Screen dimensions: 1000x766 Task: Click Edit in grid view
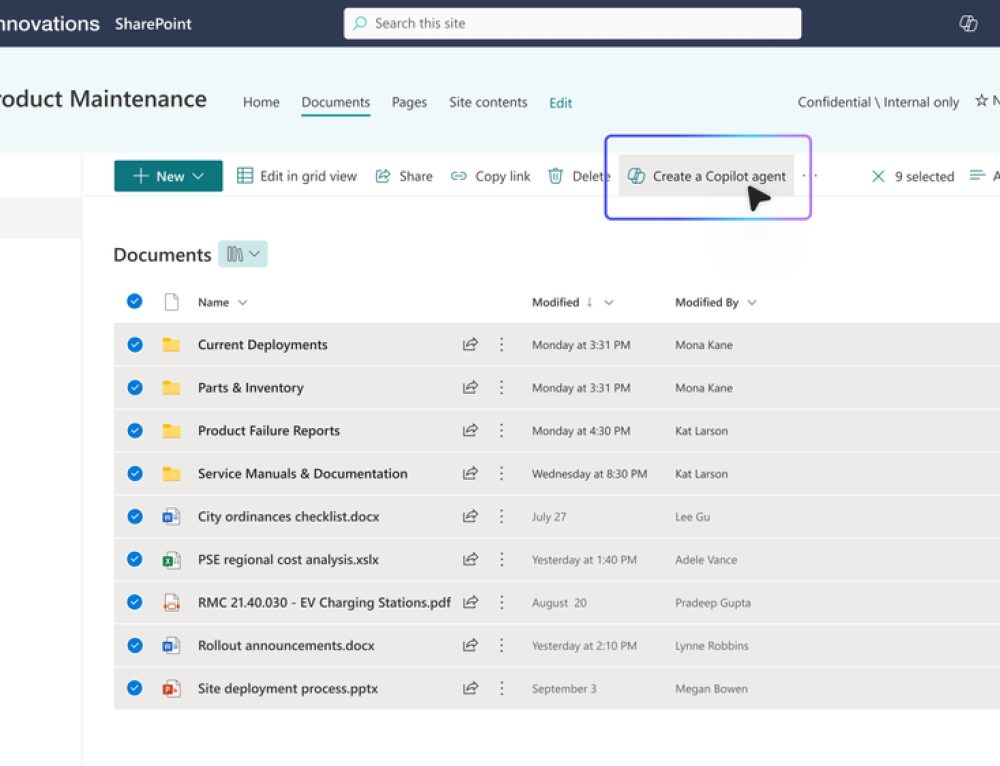[x=299, y=176]
